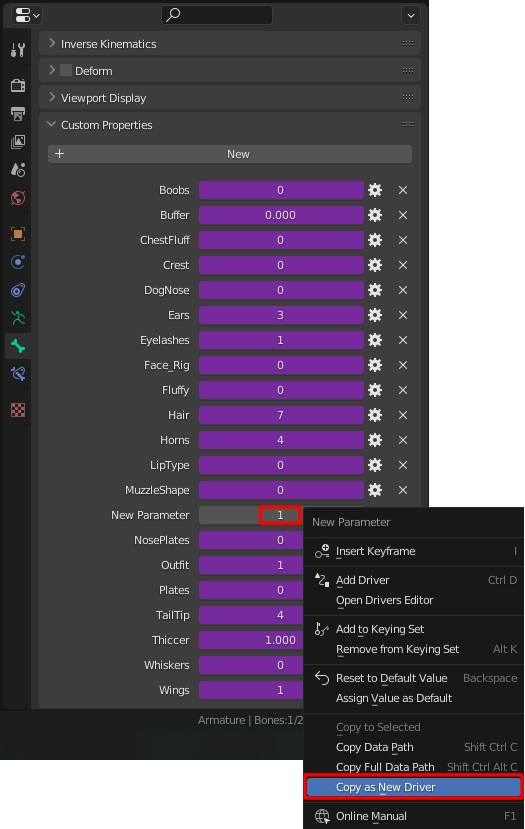This screenshot has width=525, height=829.
Task: Select Add to Keying Set
Action: click(x=413, y=629)
